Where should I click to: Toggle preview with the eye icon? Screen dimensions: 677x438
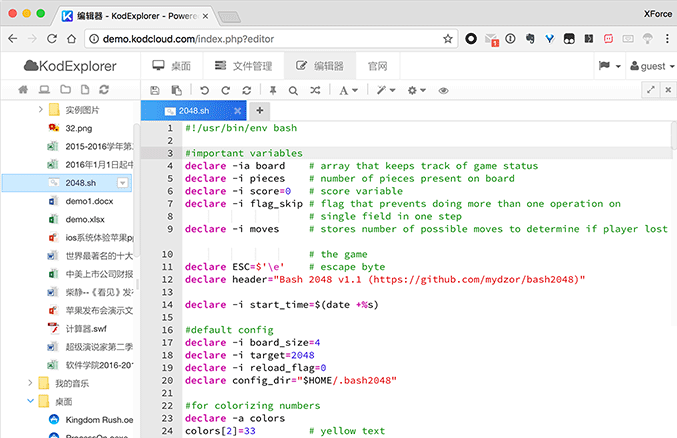(443, 90)
